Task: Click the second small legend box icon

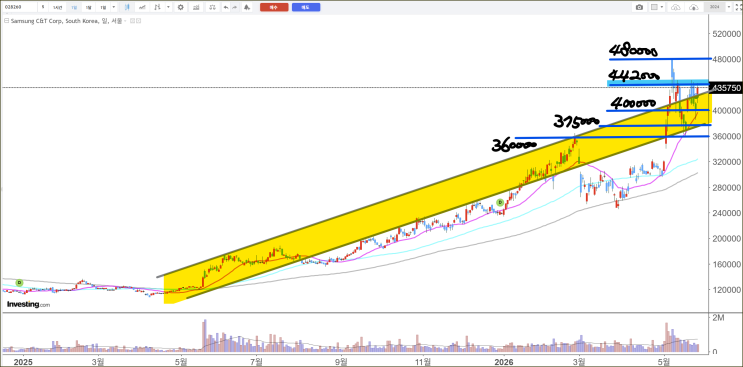Action: pyautogui.click(x=138, y=21)
